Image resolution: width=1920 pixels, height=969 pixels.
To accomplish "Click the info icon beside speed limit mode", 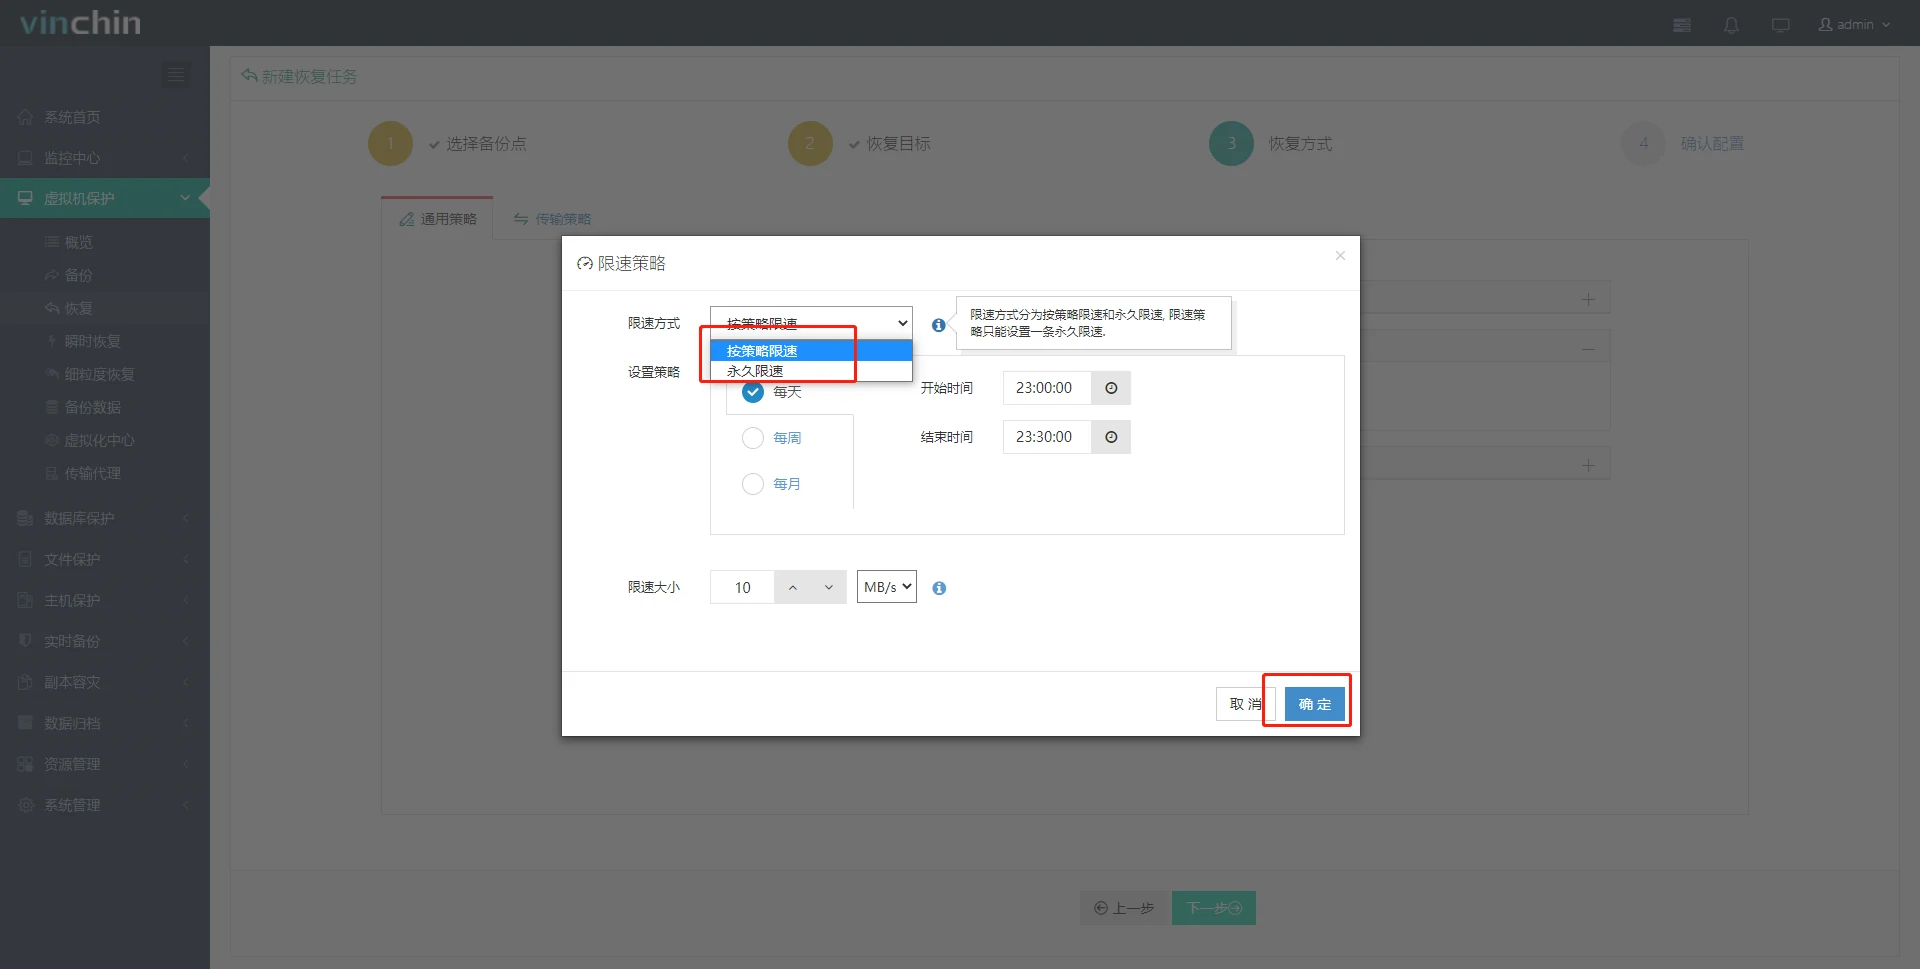I will click(938, 325).
